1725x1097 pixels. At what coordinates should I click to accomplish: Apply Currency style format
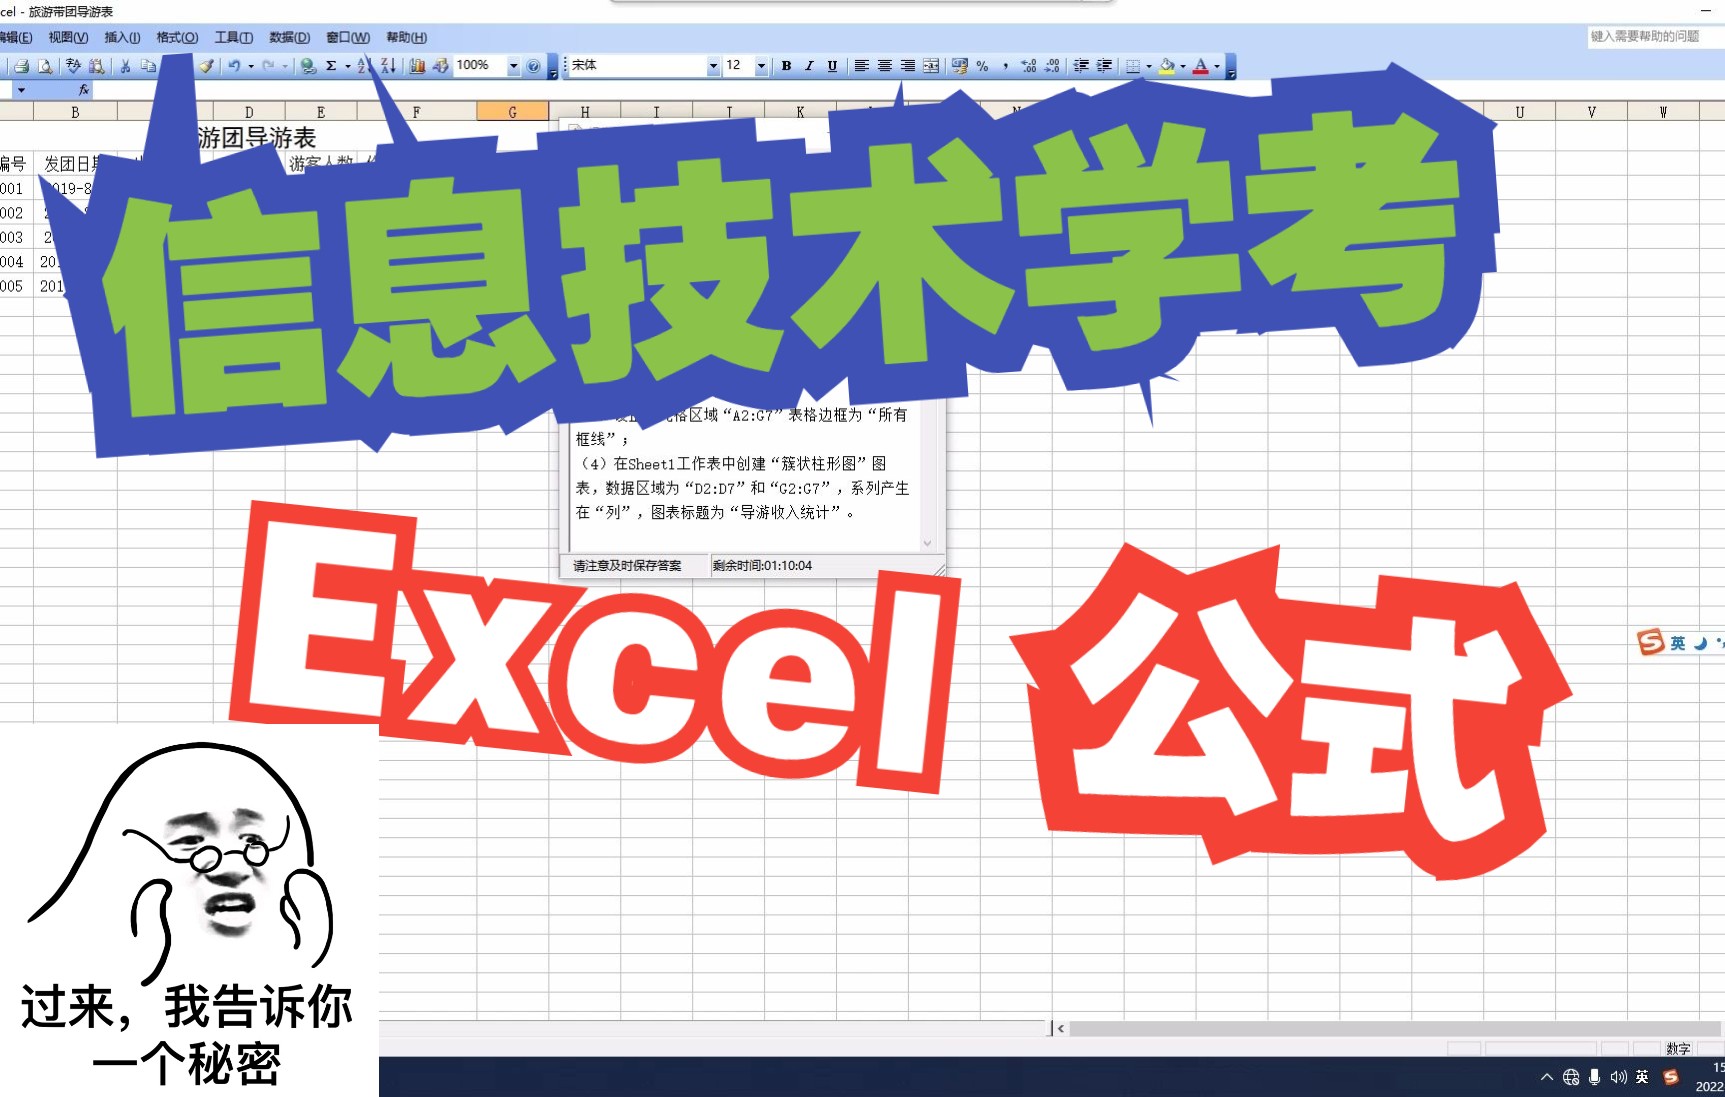click(x=960, y=66)
